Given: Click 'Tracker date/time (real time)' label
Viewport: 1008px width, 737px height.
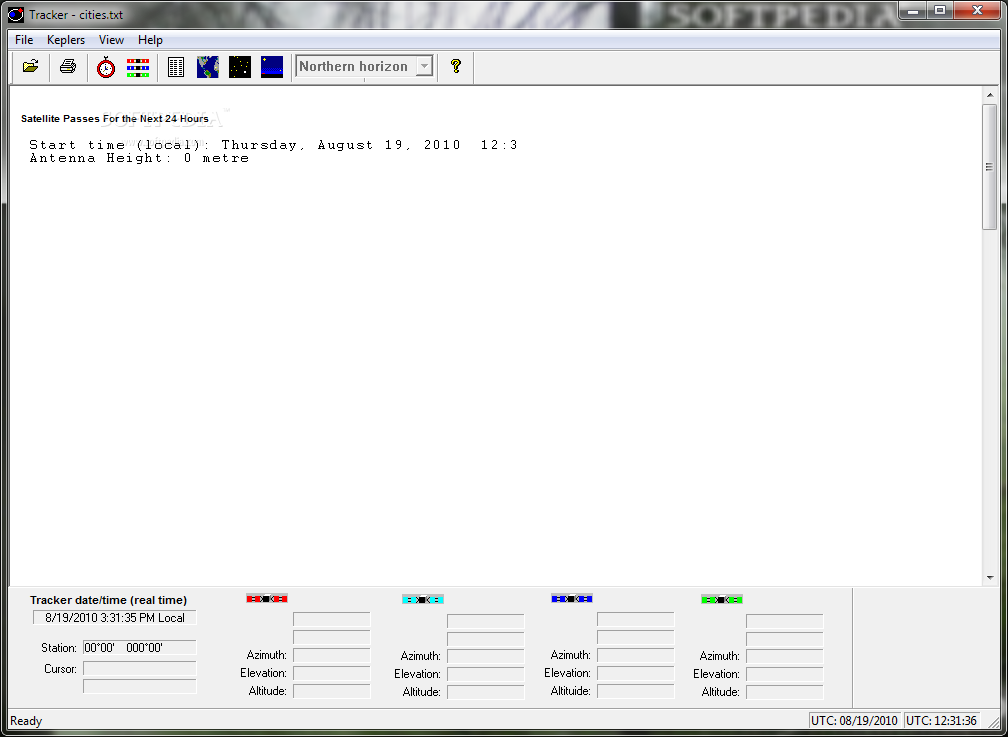Looking at the screenshot, I should (x=109, y=600).
